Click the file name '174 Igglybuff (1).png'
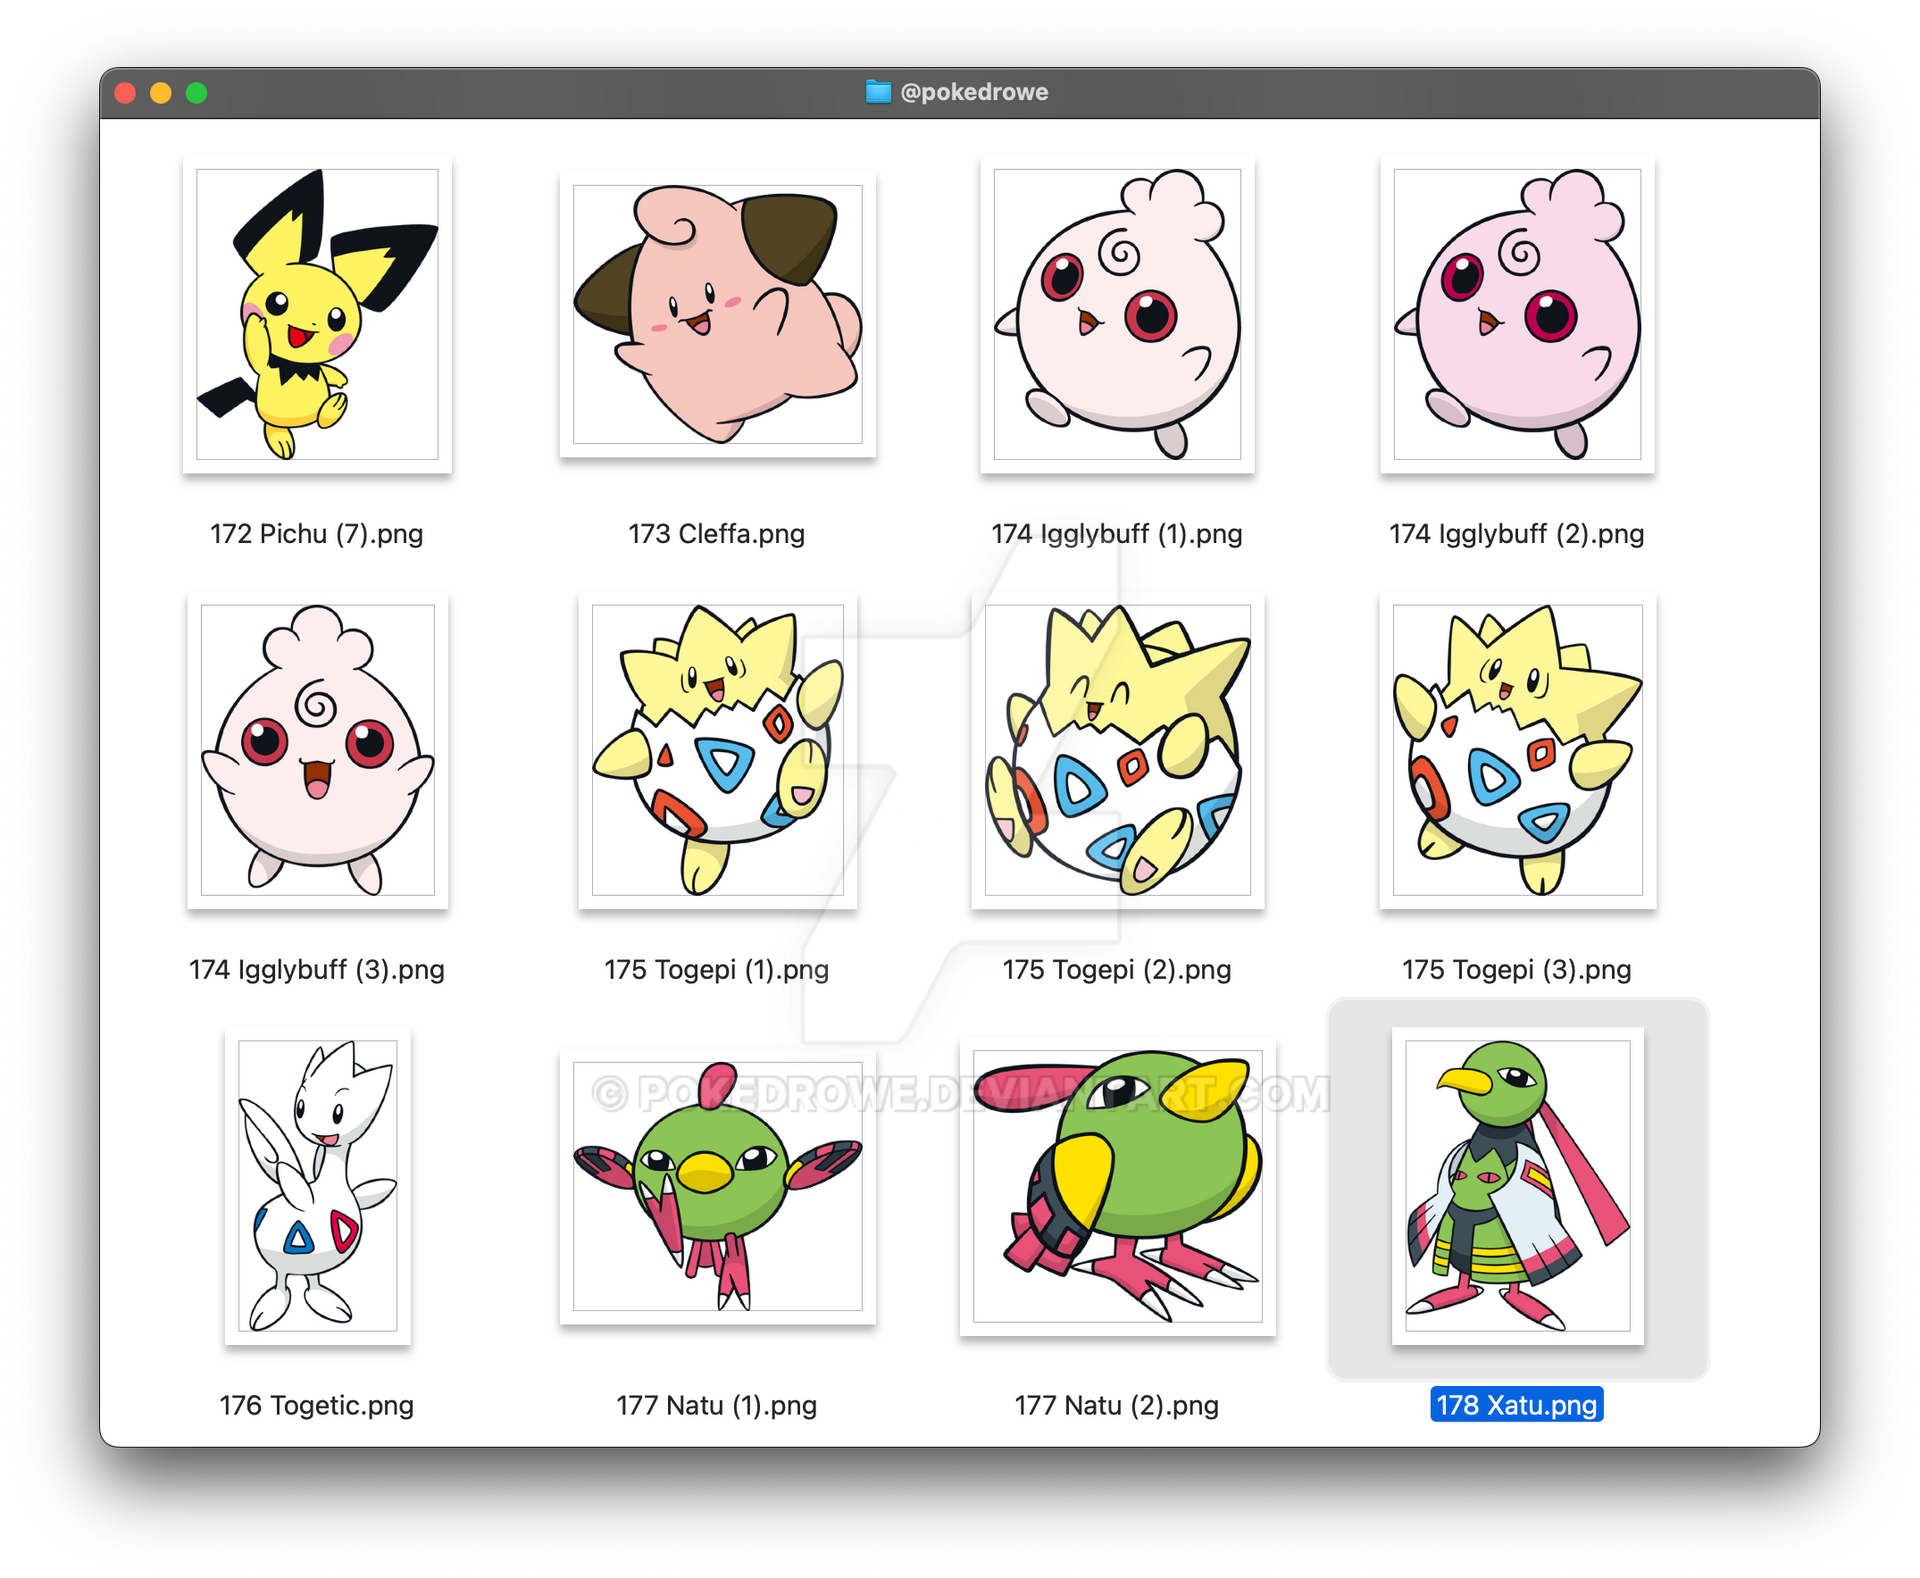Viewport: 1920px width, 1578px height. tap(1117, 534)
